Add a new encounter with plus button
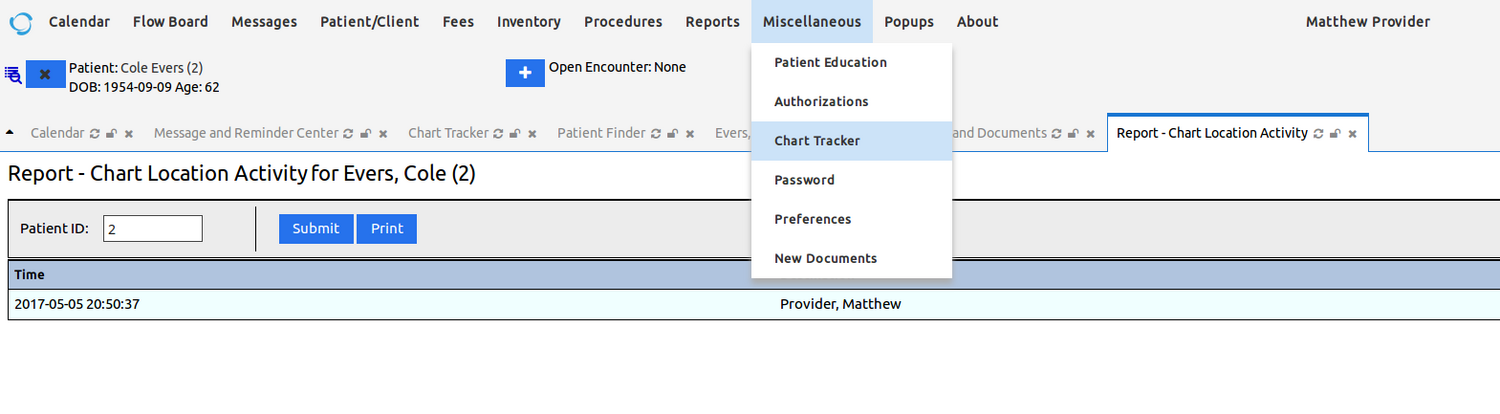 [x=525, y=74]
